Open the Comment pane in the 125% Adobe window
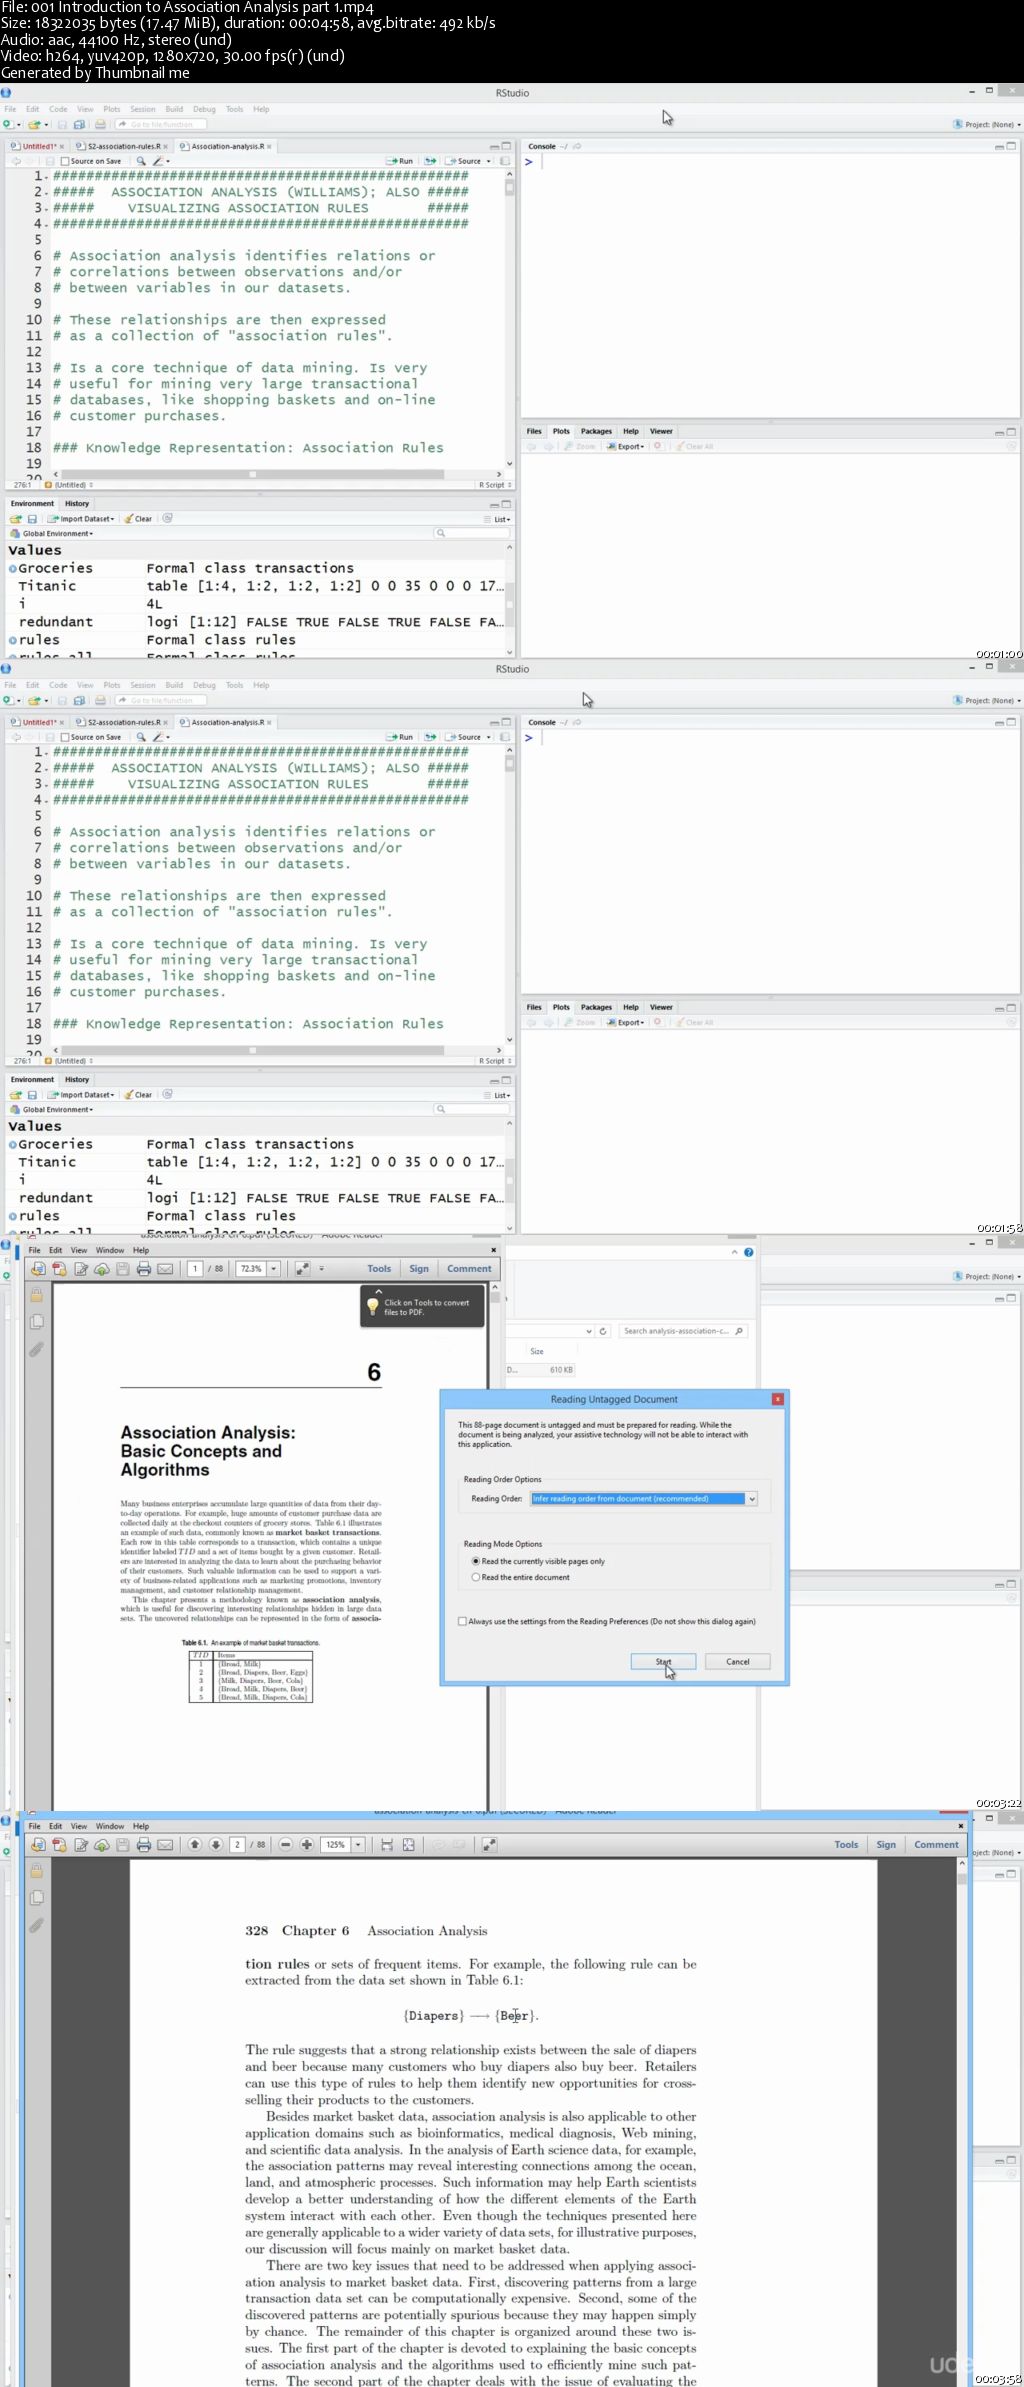This screenshot has height=2387, width=1024. pos(936,1844)
